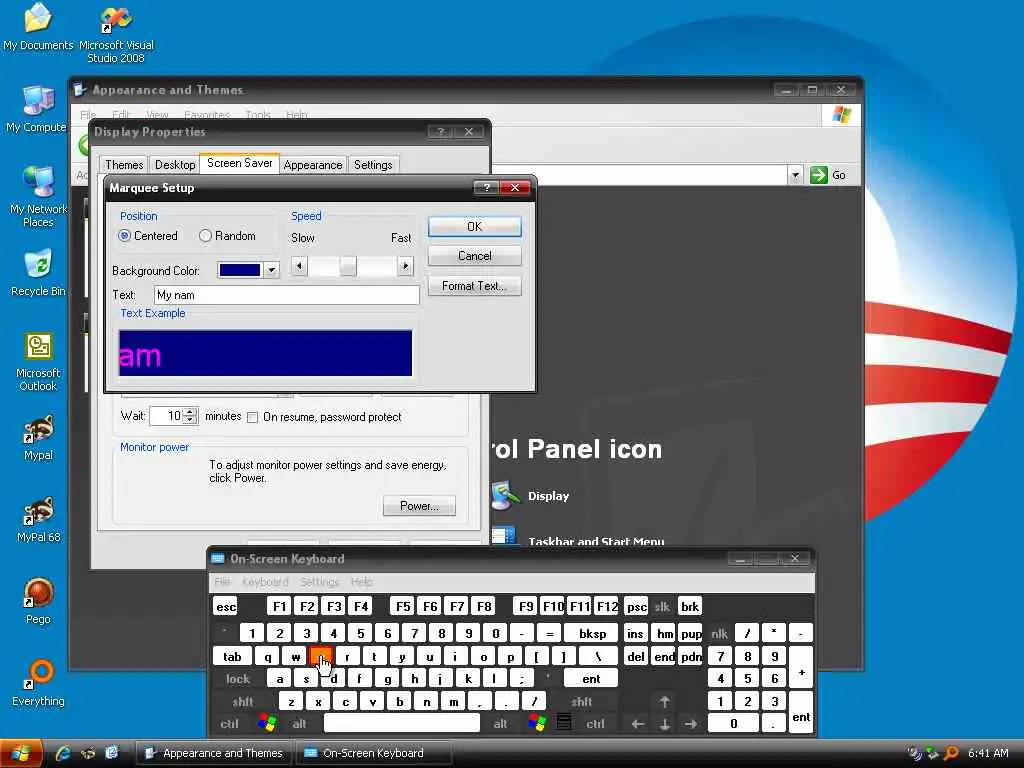Click the speed slider right arrow

[x=405, y=266]
